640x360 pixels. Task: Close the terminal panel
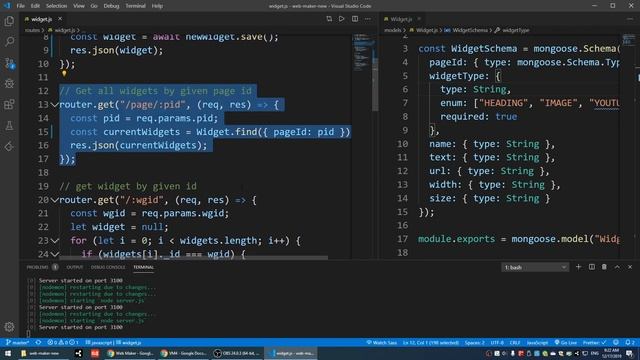point(630,267)
